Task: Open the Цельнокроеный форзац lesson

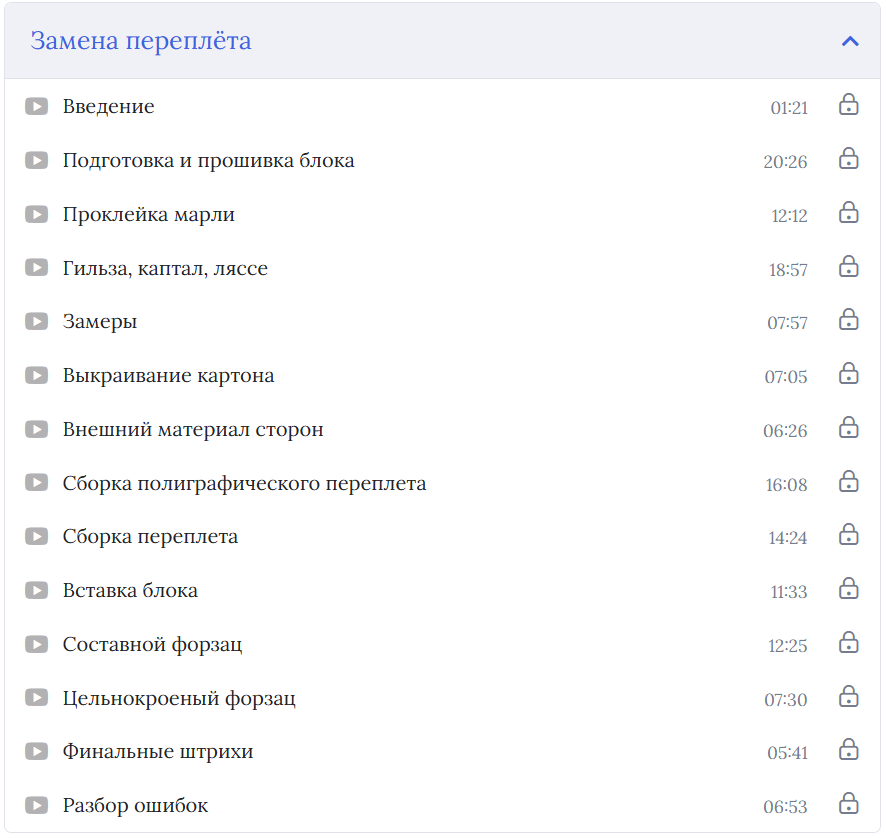Action: coord(179,698)
